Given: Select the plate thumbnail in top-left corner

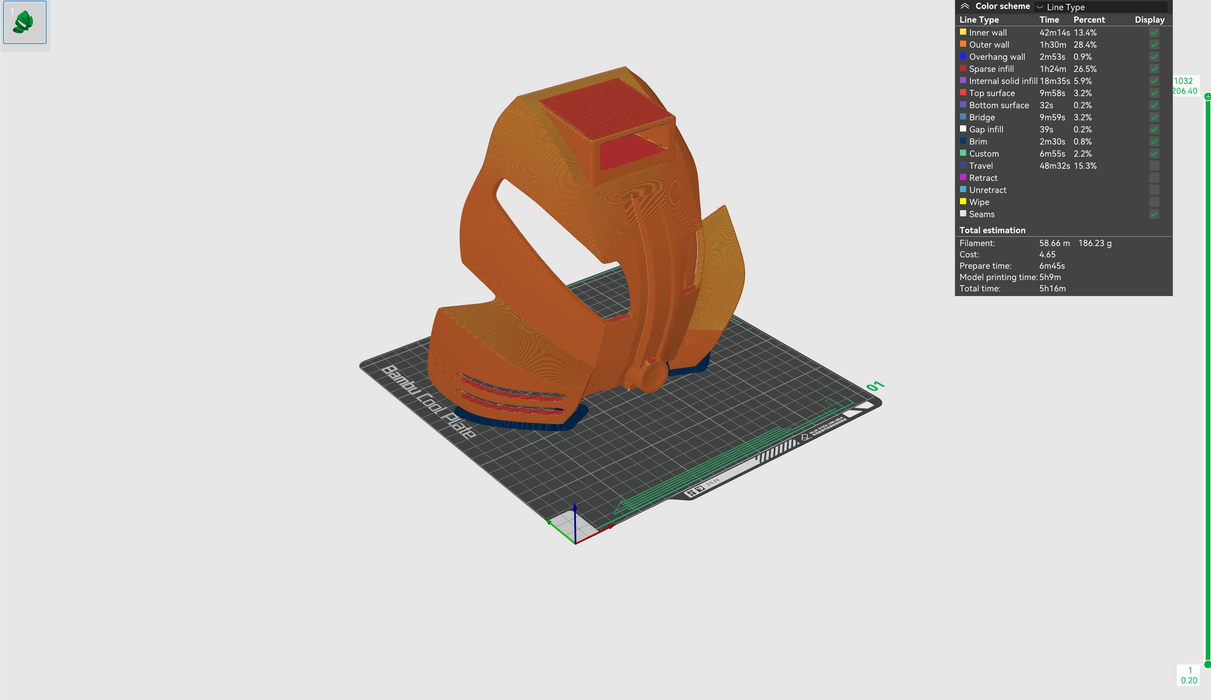Looking at the screenshot, I should [x=24, y=22].
